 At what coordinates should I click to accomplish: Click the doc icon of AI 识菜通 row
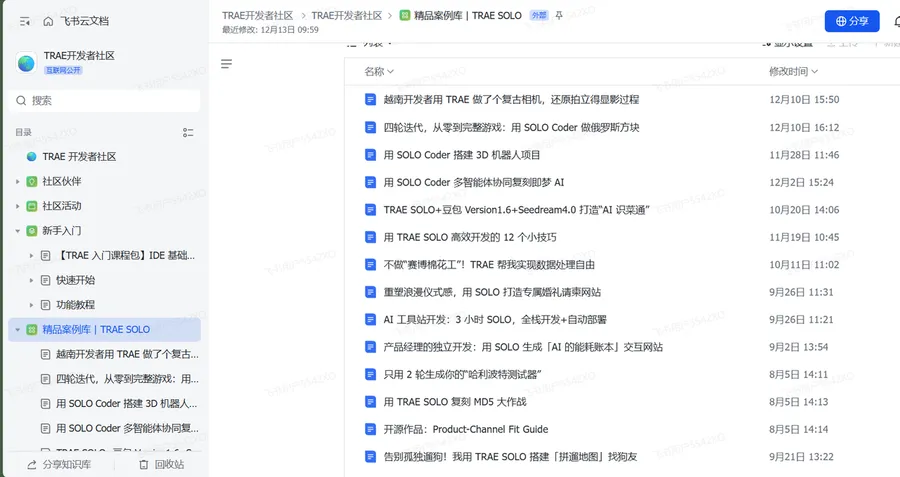371,210
